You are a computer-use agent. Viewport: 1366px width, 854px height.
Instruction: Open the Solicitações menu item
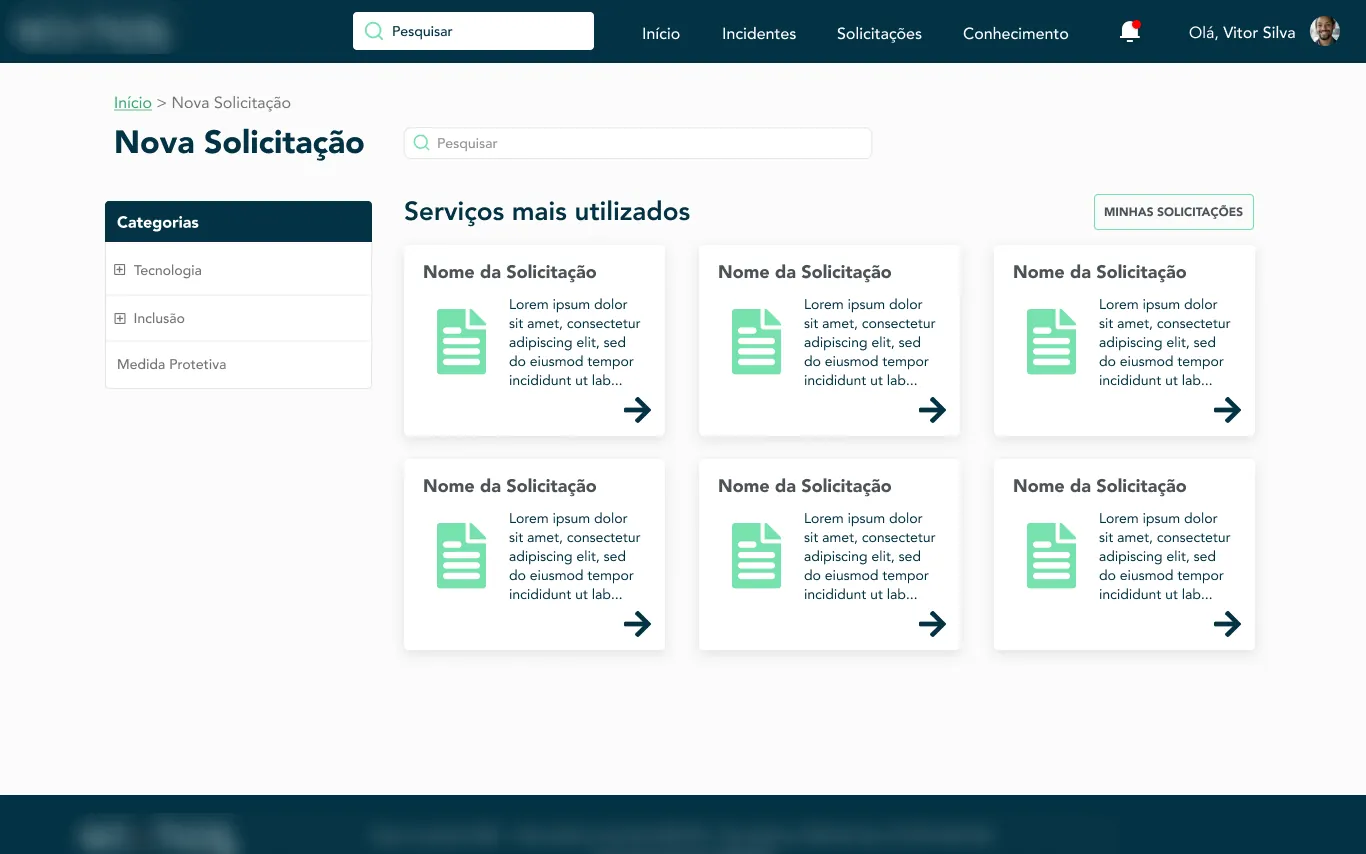879,33
